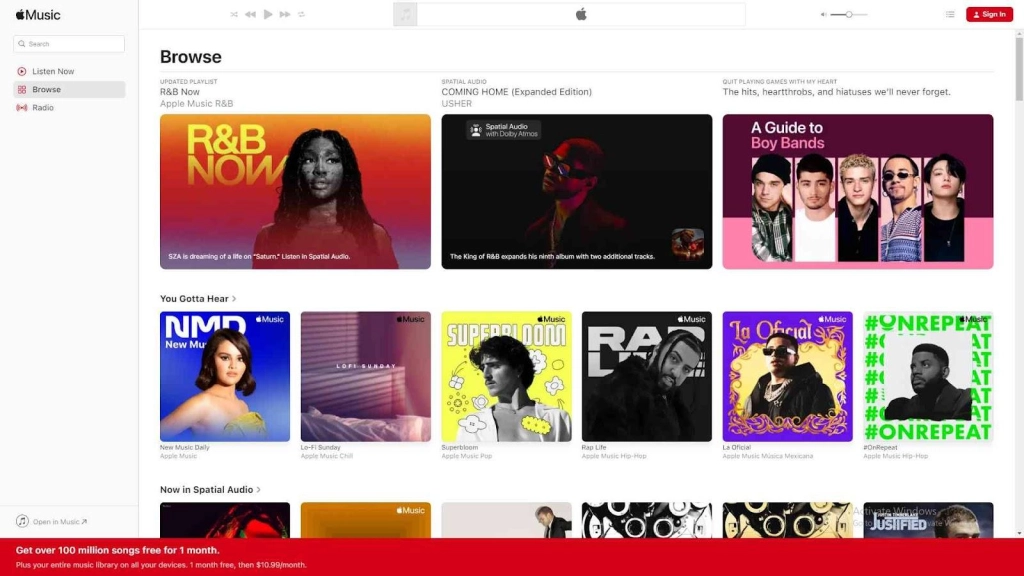Focus the Search field
The width and height of the screenshot is (1024, 576).
[x=69, y=44]
